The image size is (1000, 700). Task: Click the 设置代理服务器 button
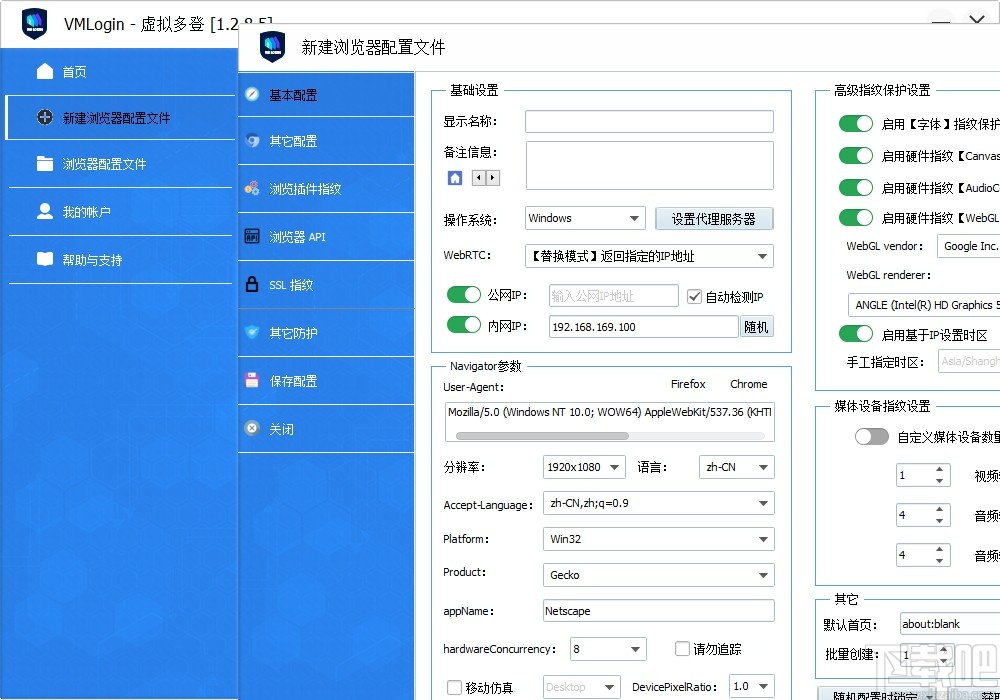click(x=714, y=218)
